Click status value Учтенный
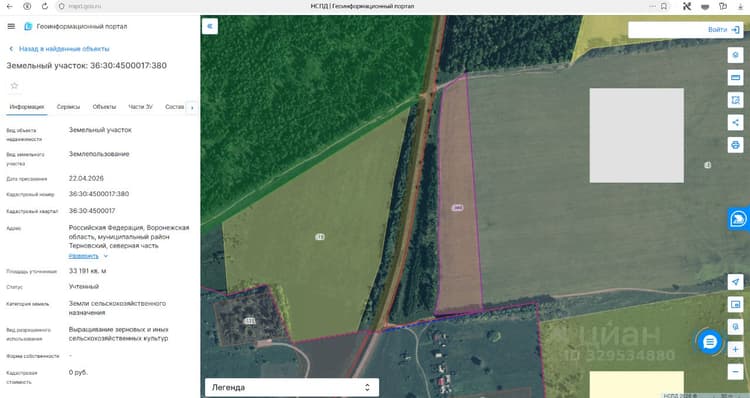The height and width of the screenshot is (398, 750). (84, 286)
